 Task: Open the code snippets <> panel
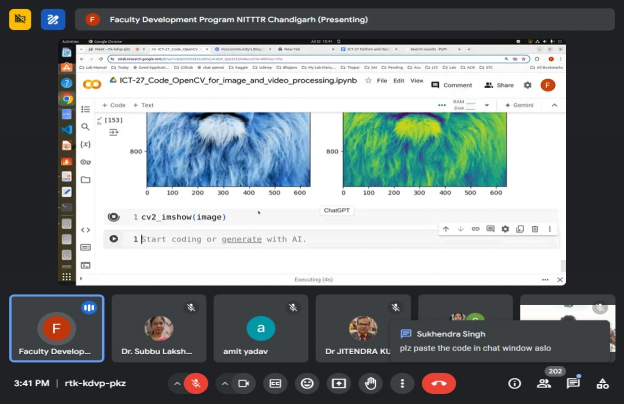86,230
